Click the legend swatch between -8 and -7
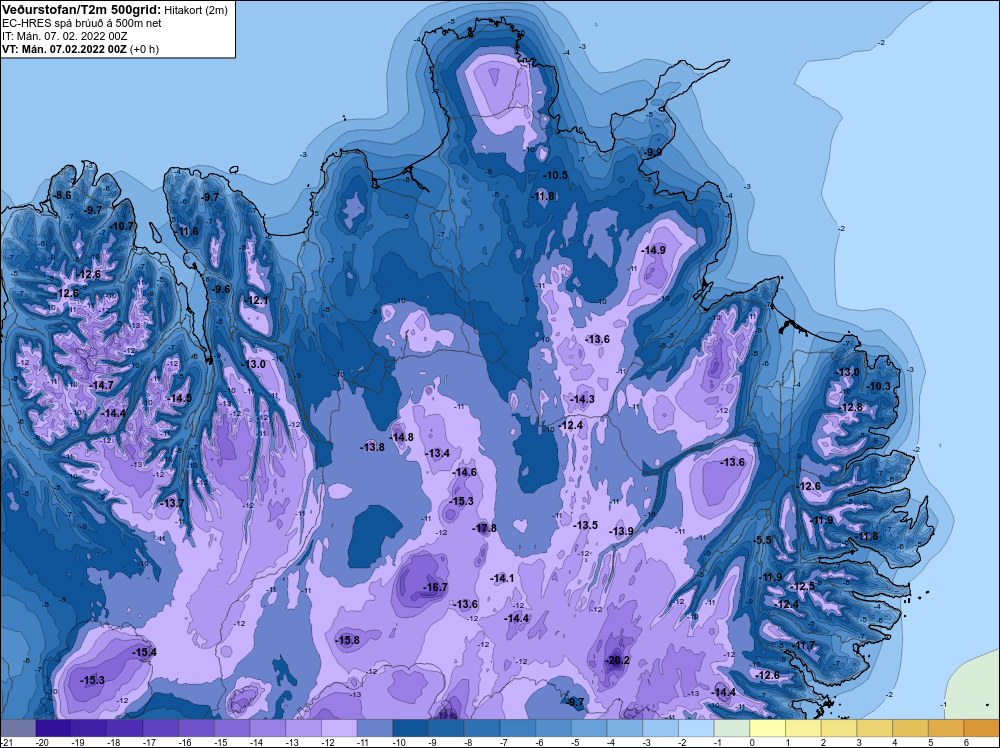The height and width of the screenshot is (748, 1000). pos(482,728)
